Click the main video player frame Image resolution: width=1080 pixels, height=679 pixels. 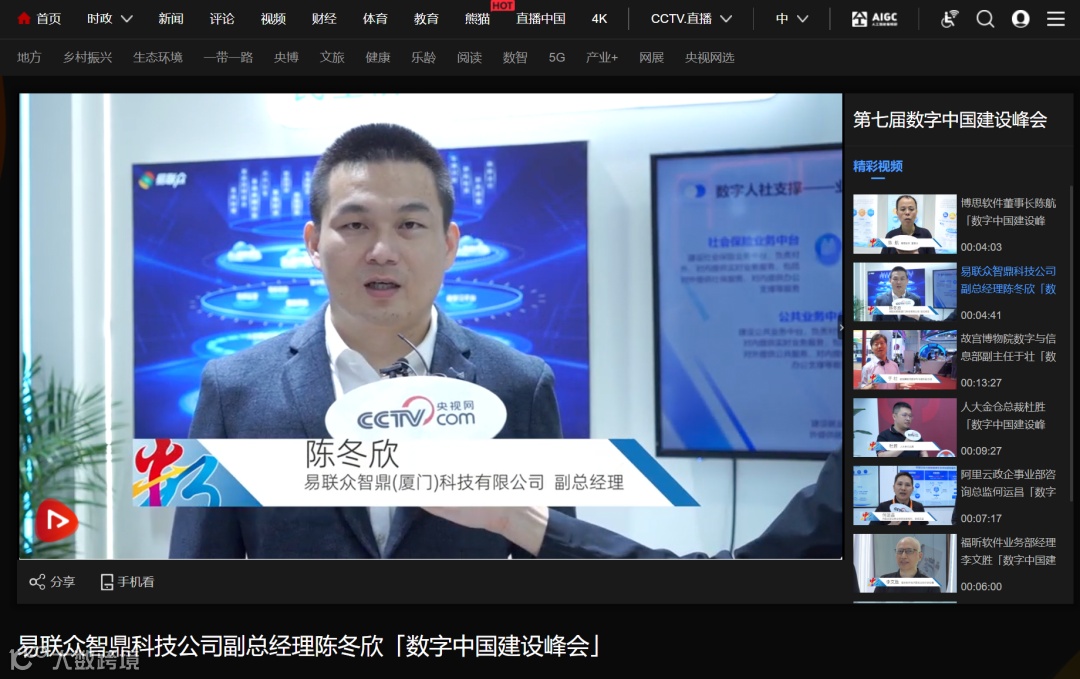click(x=430, y=326)
